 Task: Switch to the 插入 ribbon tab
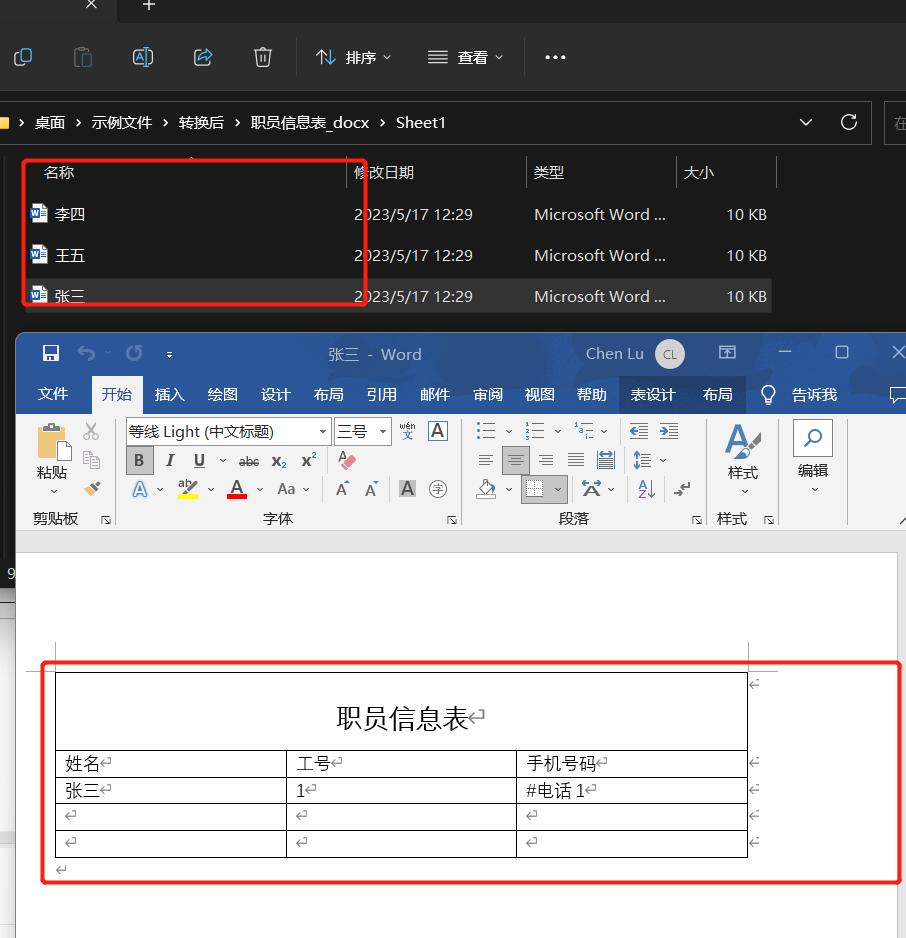[169, 394]
